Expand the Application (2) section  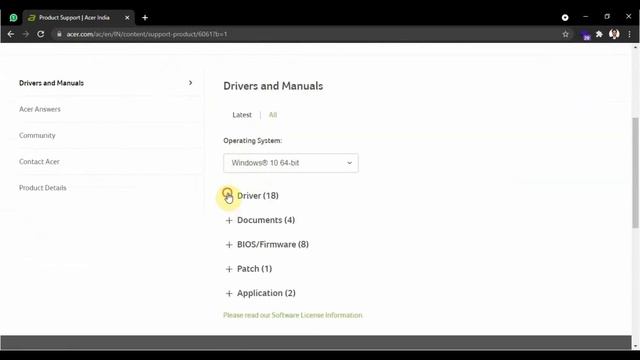pos(260,293)
